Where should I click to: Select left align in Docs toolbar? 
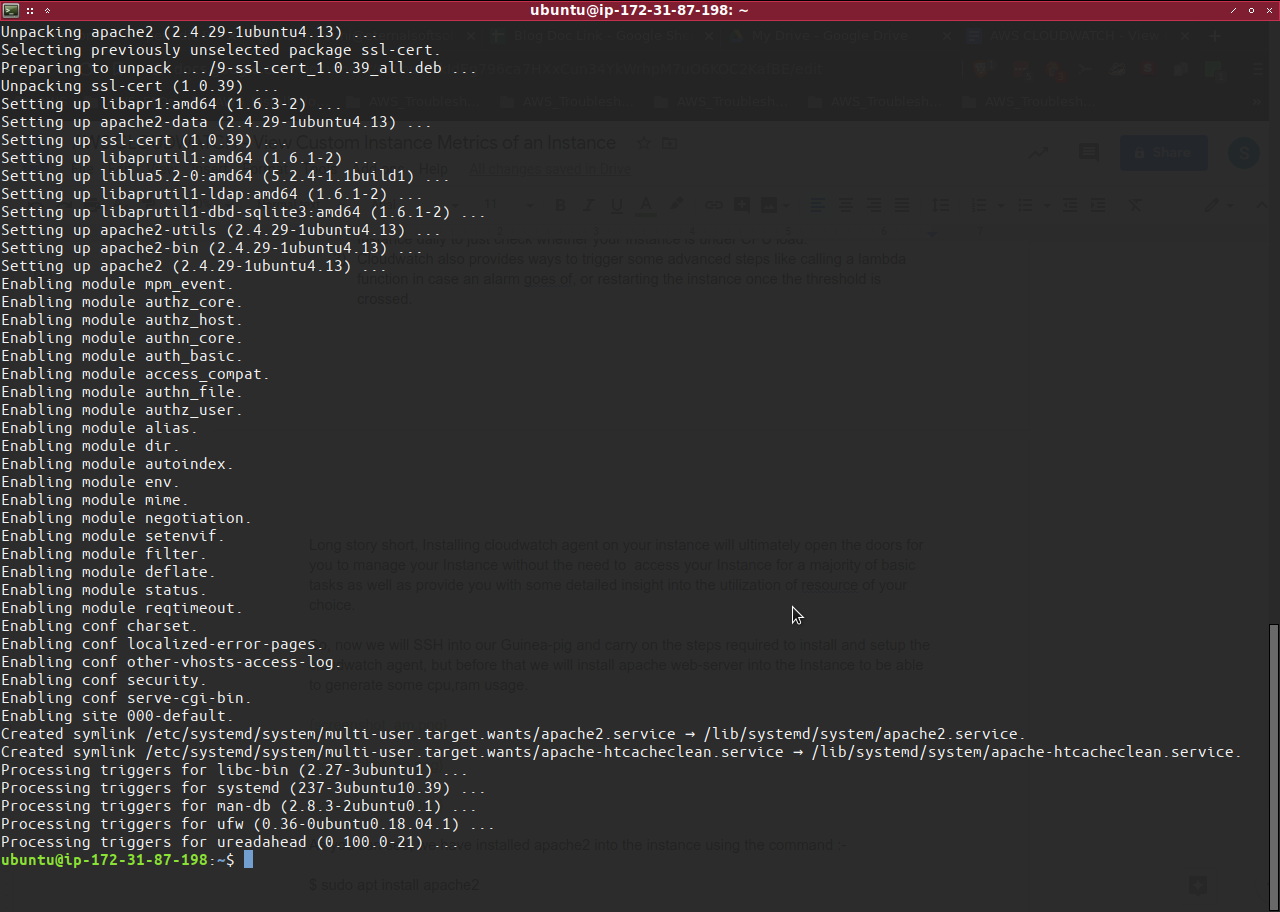point(818,205)
